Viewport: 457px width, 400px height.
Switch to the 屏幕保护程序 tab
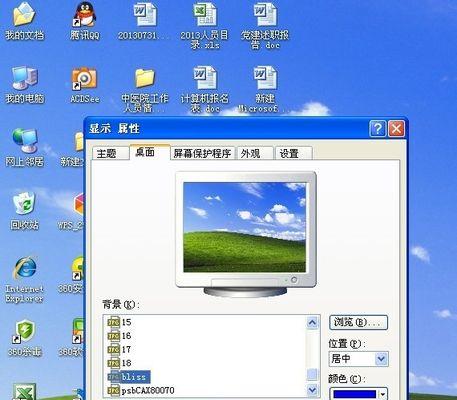(x=202, y=153)
